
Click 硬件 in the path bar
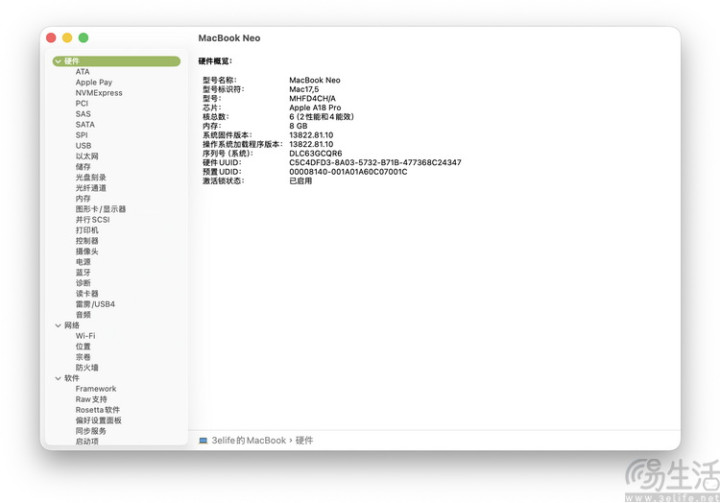coord(304,441)
